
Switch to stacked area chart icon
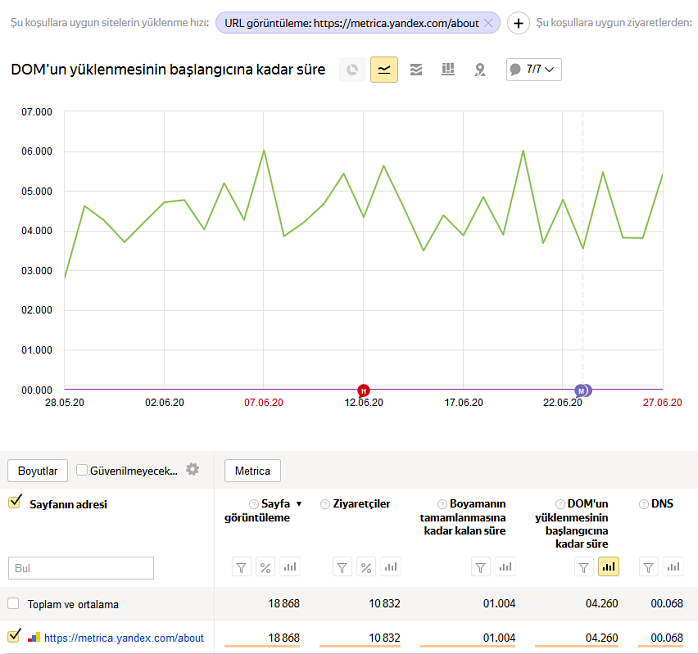tap(416, 69)
